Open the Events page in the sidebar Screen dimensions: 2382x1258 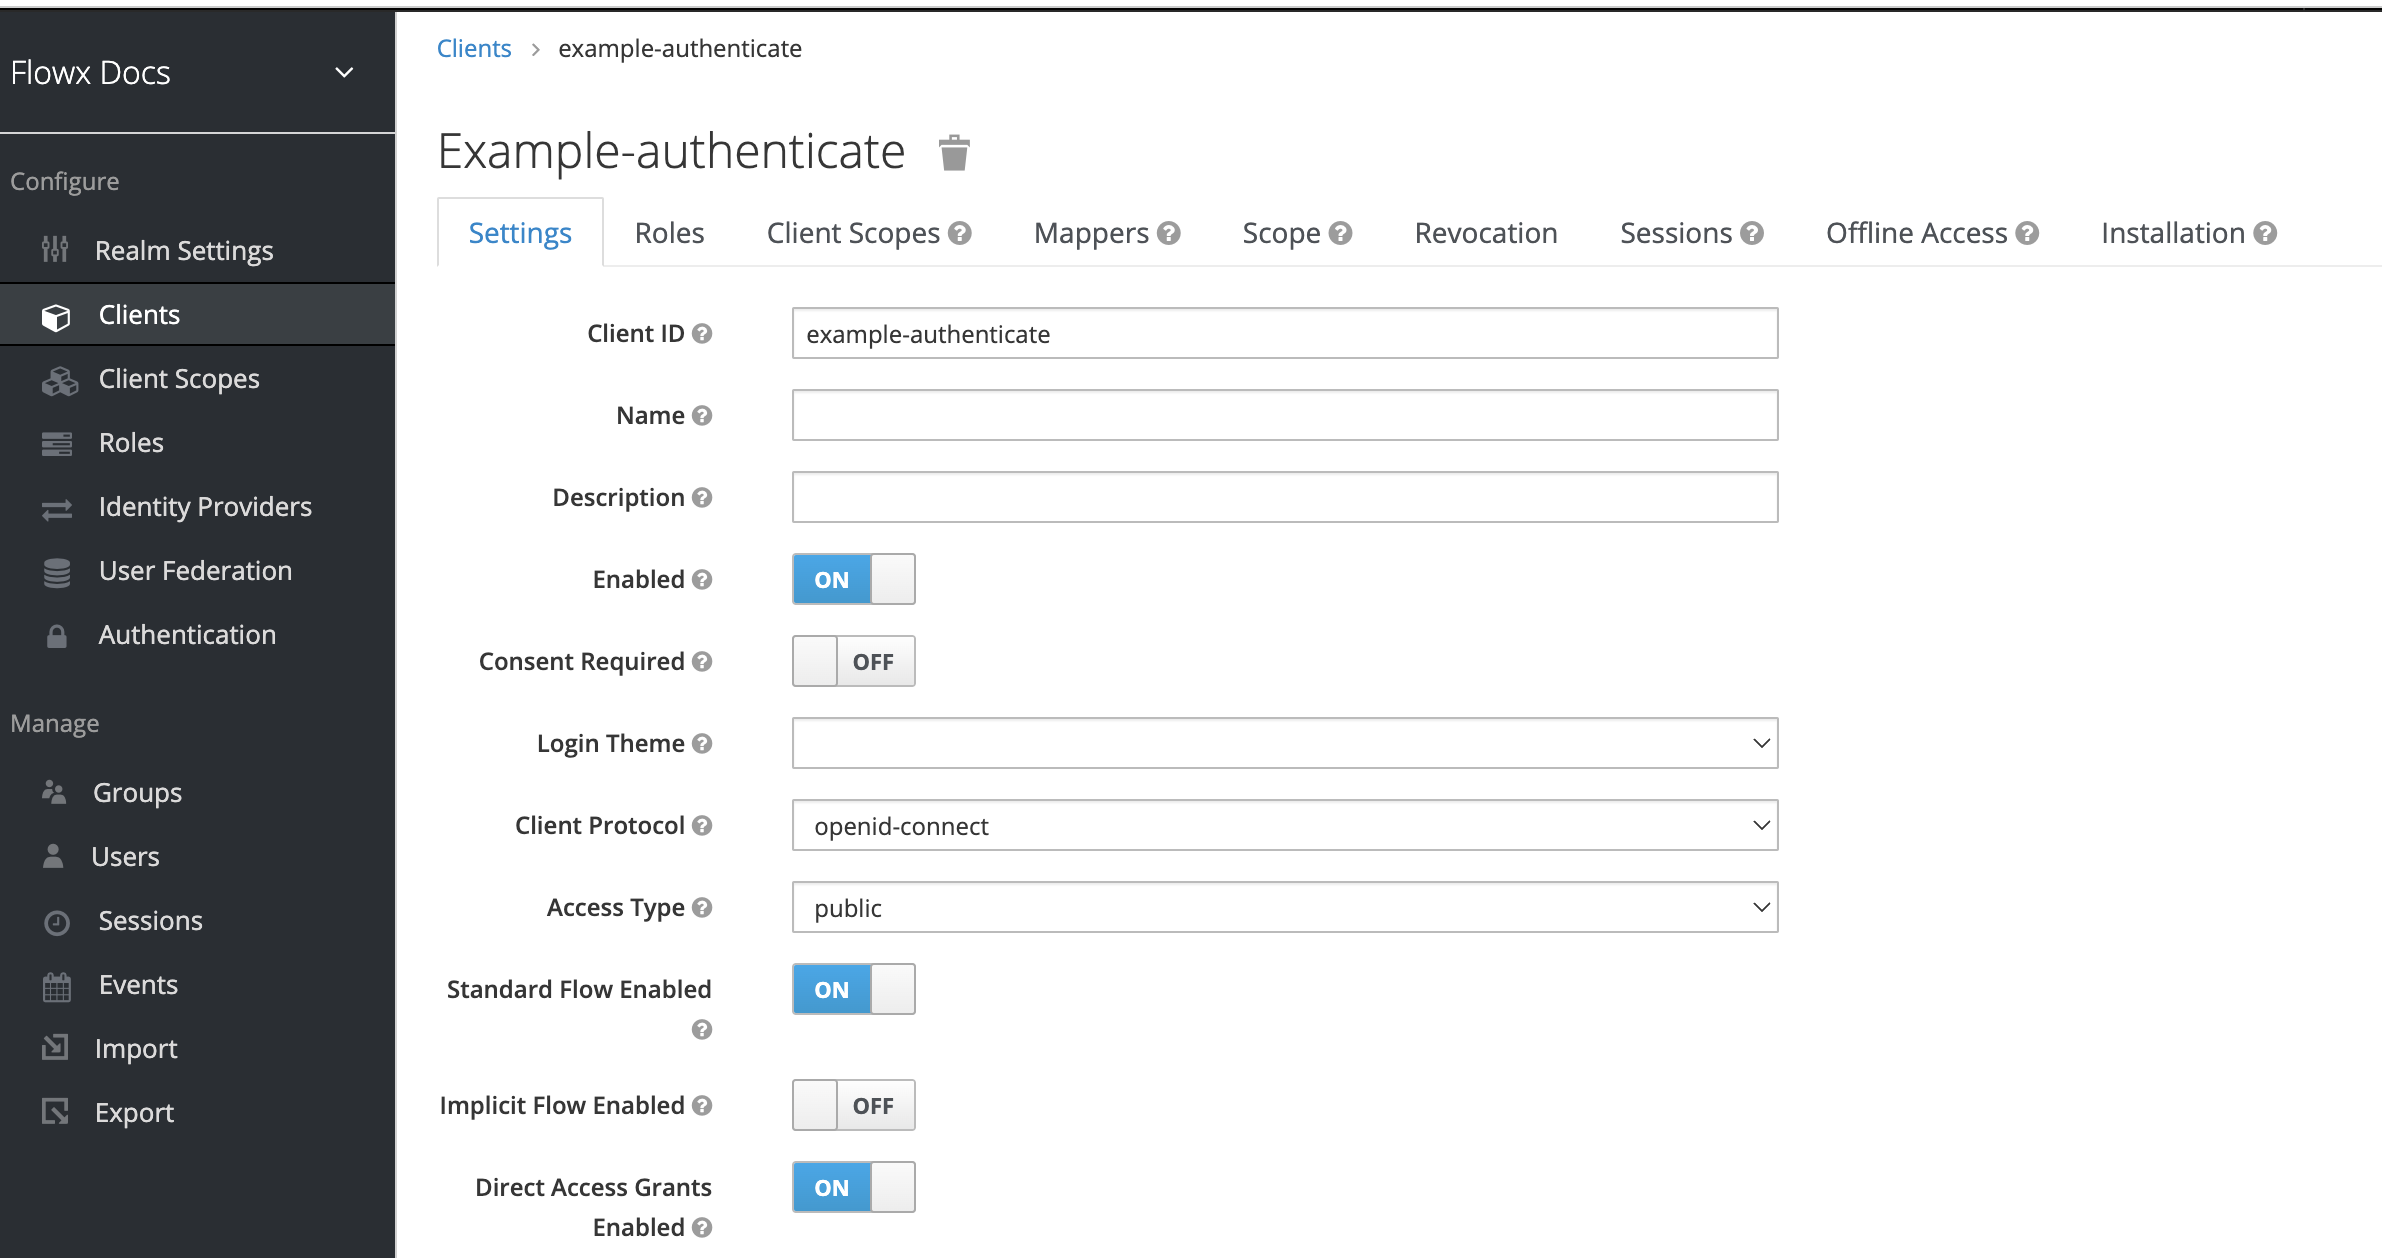point(138,985)
